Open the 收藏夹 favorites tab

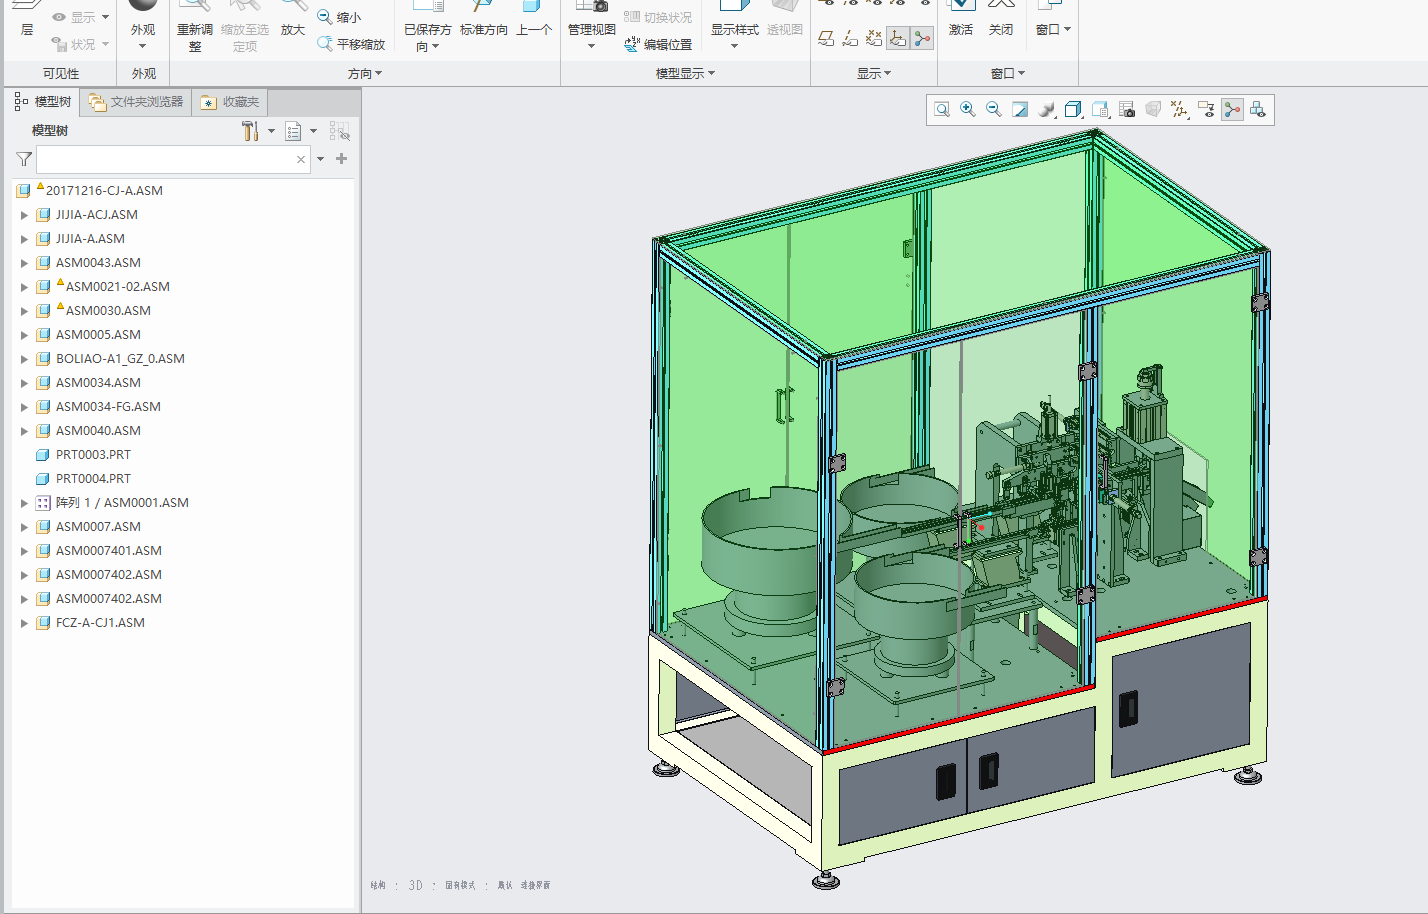coord(230,102)
